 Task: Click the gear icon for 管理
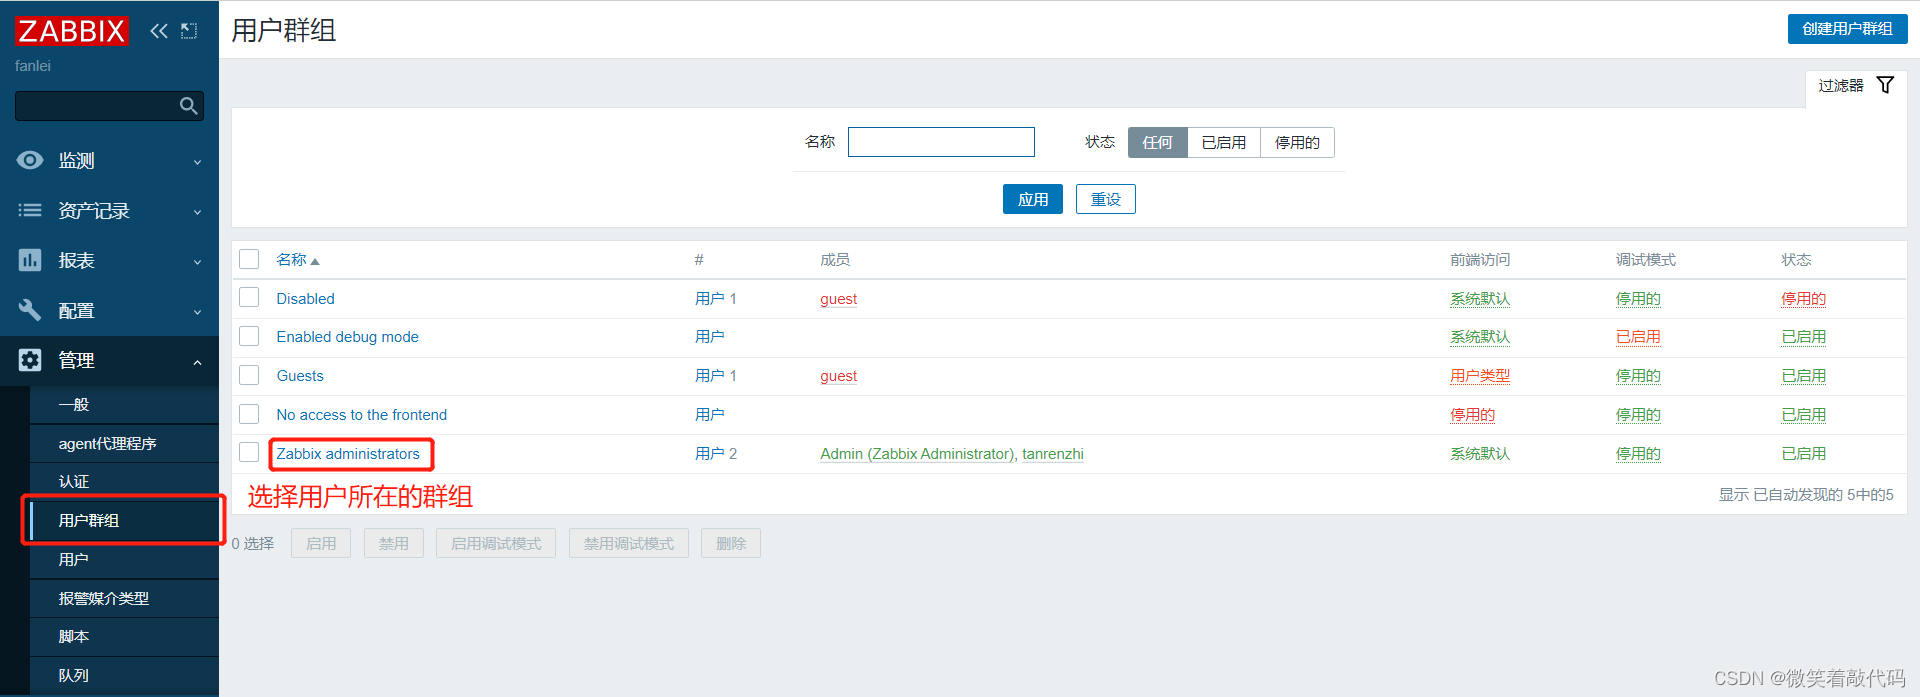[x=30, y=360]
